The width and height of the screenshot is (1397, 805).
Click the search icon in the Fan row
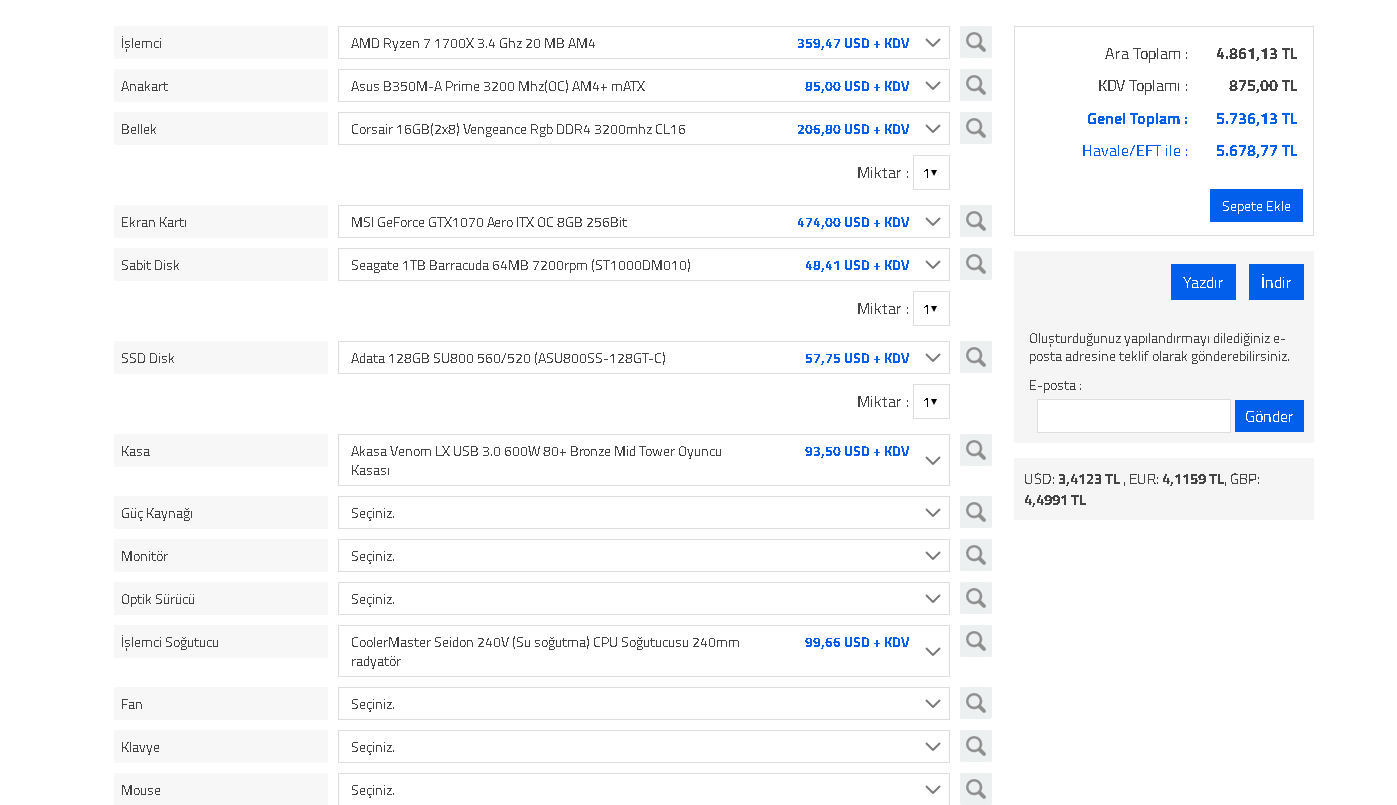976,703
